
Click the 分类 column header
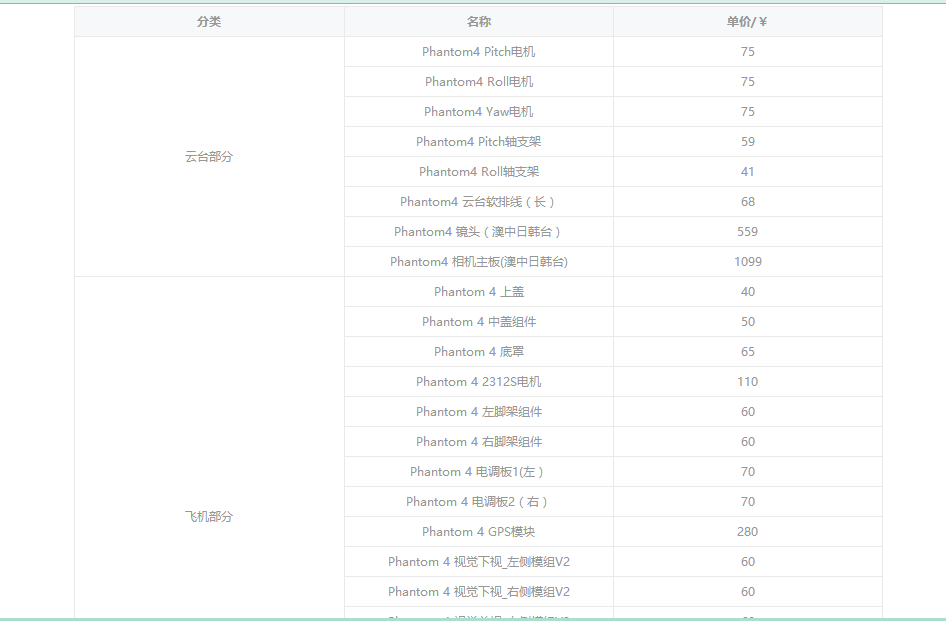[209, 22]
